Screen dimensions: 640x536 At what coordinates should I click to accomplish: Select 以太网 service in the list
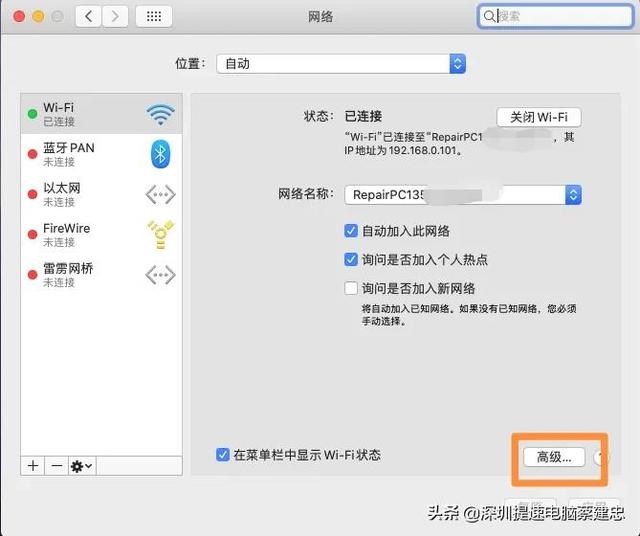click(x=101, y=194)
